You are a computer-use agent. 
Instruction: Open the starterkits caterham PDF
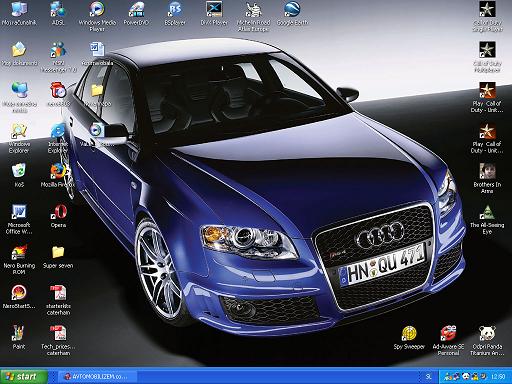coord(58,300)
